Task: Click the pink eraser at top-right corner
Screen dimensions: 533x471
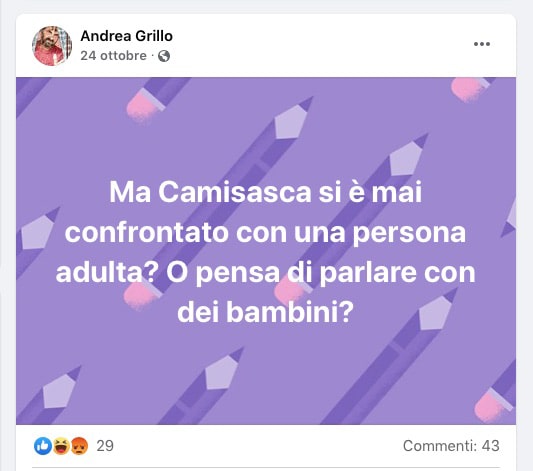Action: tap(468, 89)
